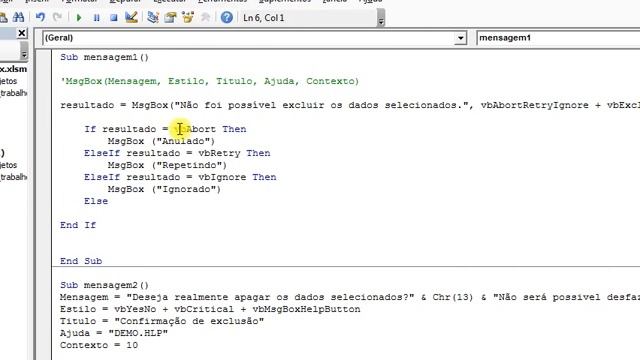Click the 'Estilo = vbYesNo + vbCritical' line
This screenshot has width=640, height=360.
coord(210,309)
